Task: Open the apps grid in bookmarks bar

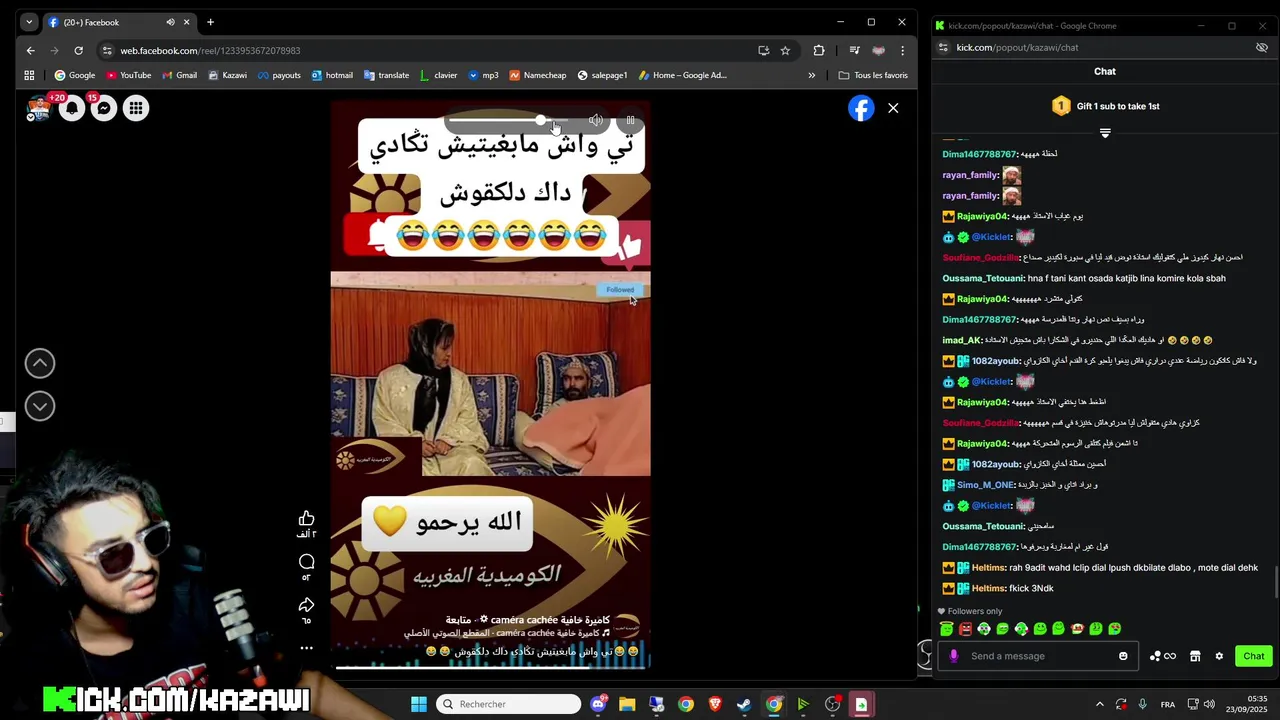Action: 29,75
